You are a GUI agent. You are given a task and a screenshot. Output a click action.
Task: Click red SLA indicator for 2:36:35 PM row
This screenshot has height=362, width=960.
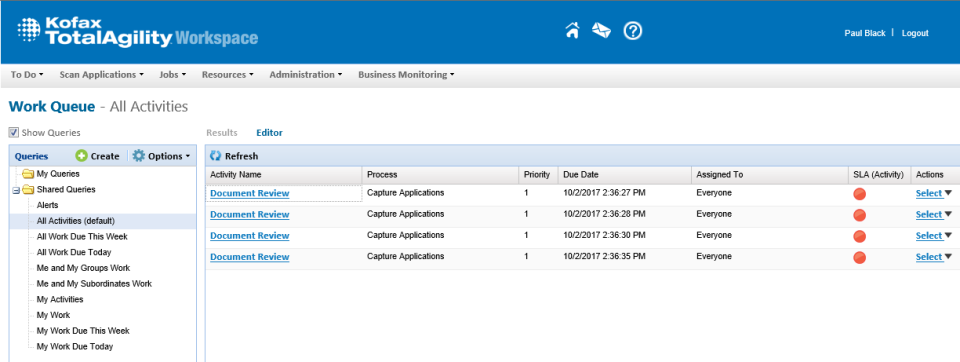[x=860, y=257]
